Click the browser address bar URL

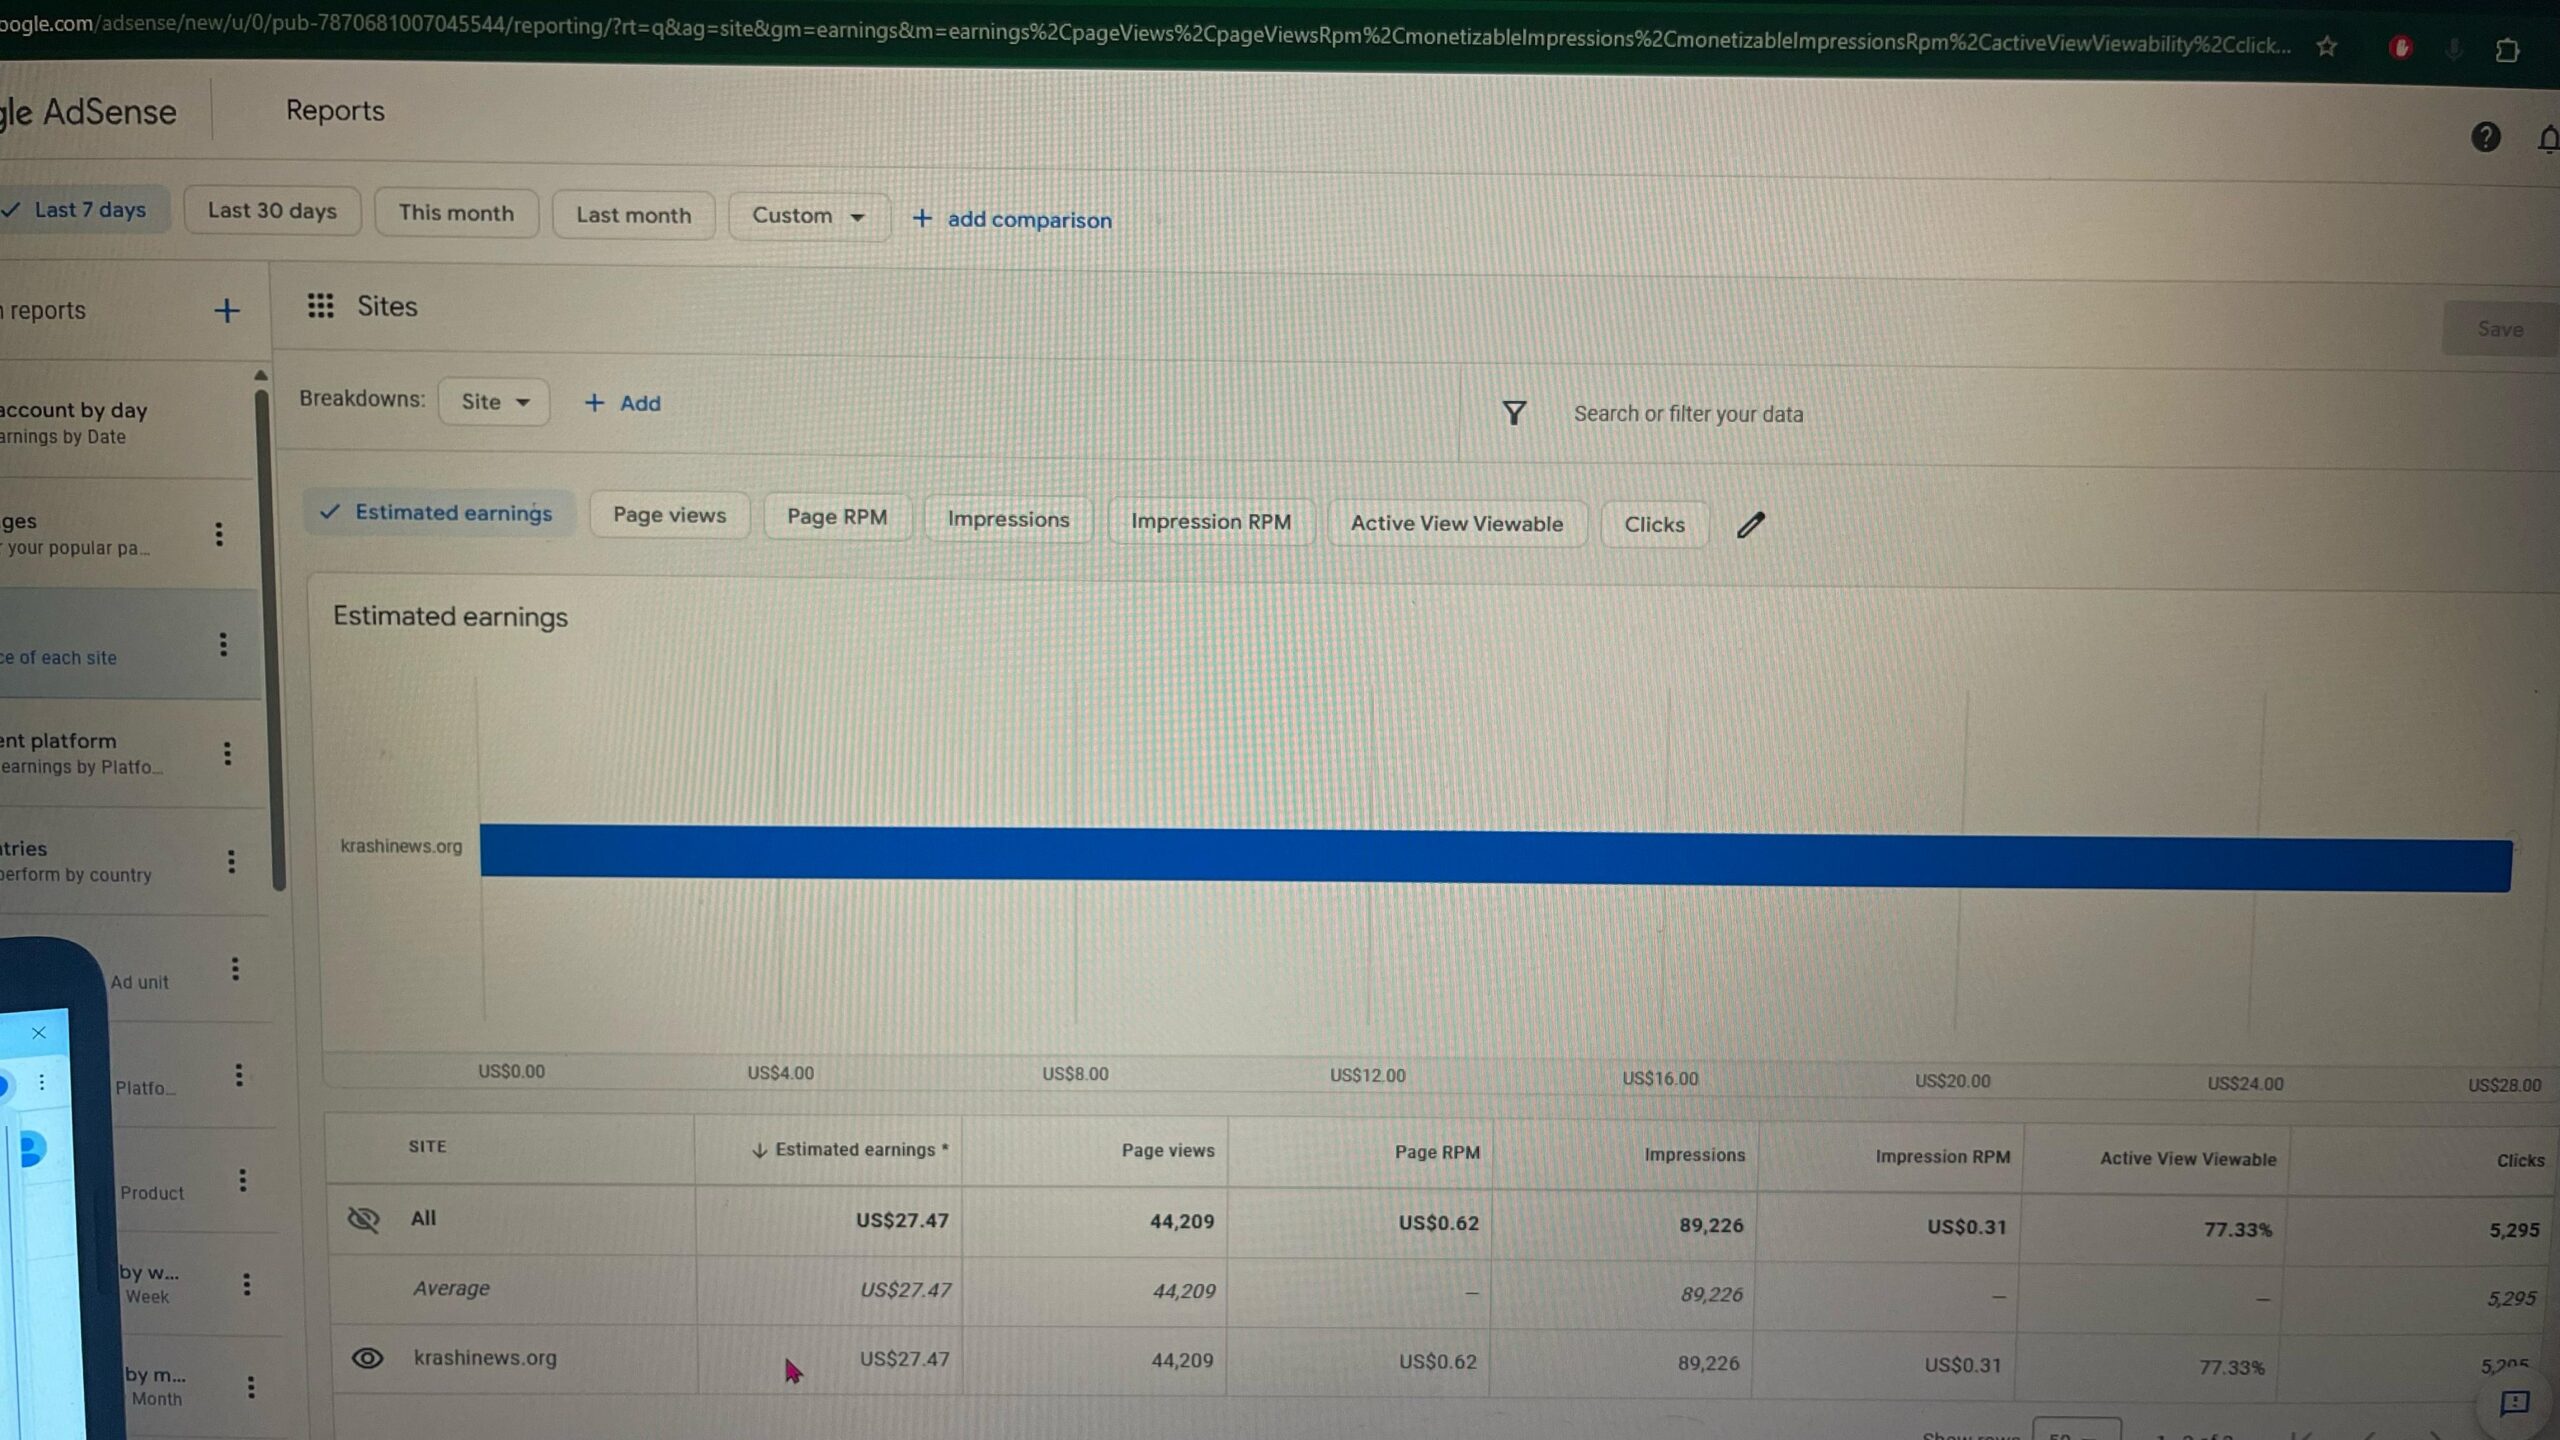1145,36
